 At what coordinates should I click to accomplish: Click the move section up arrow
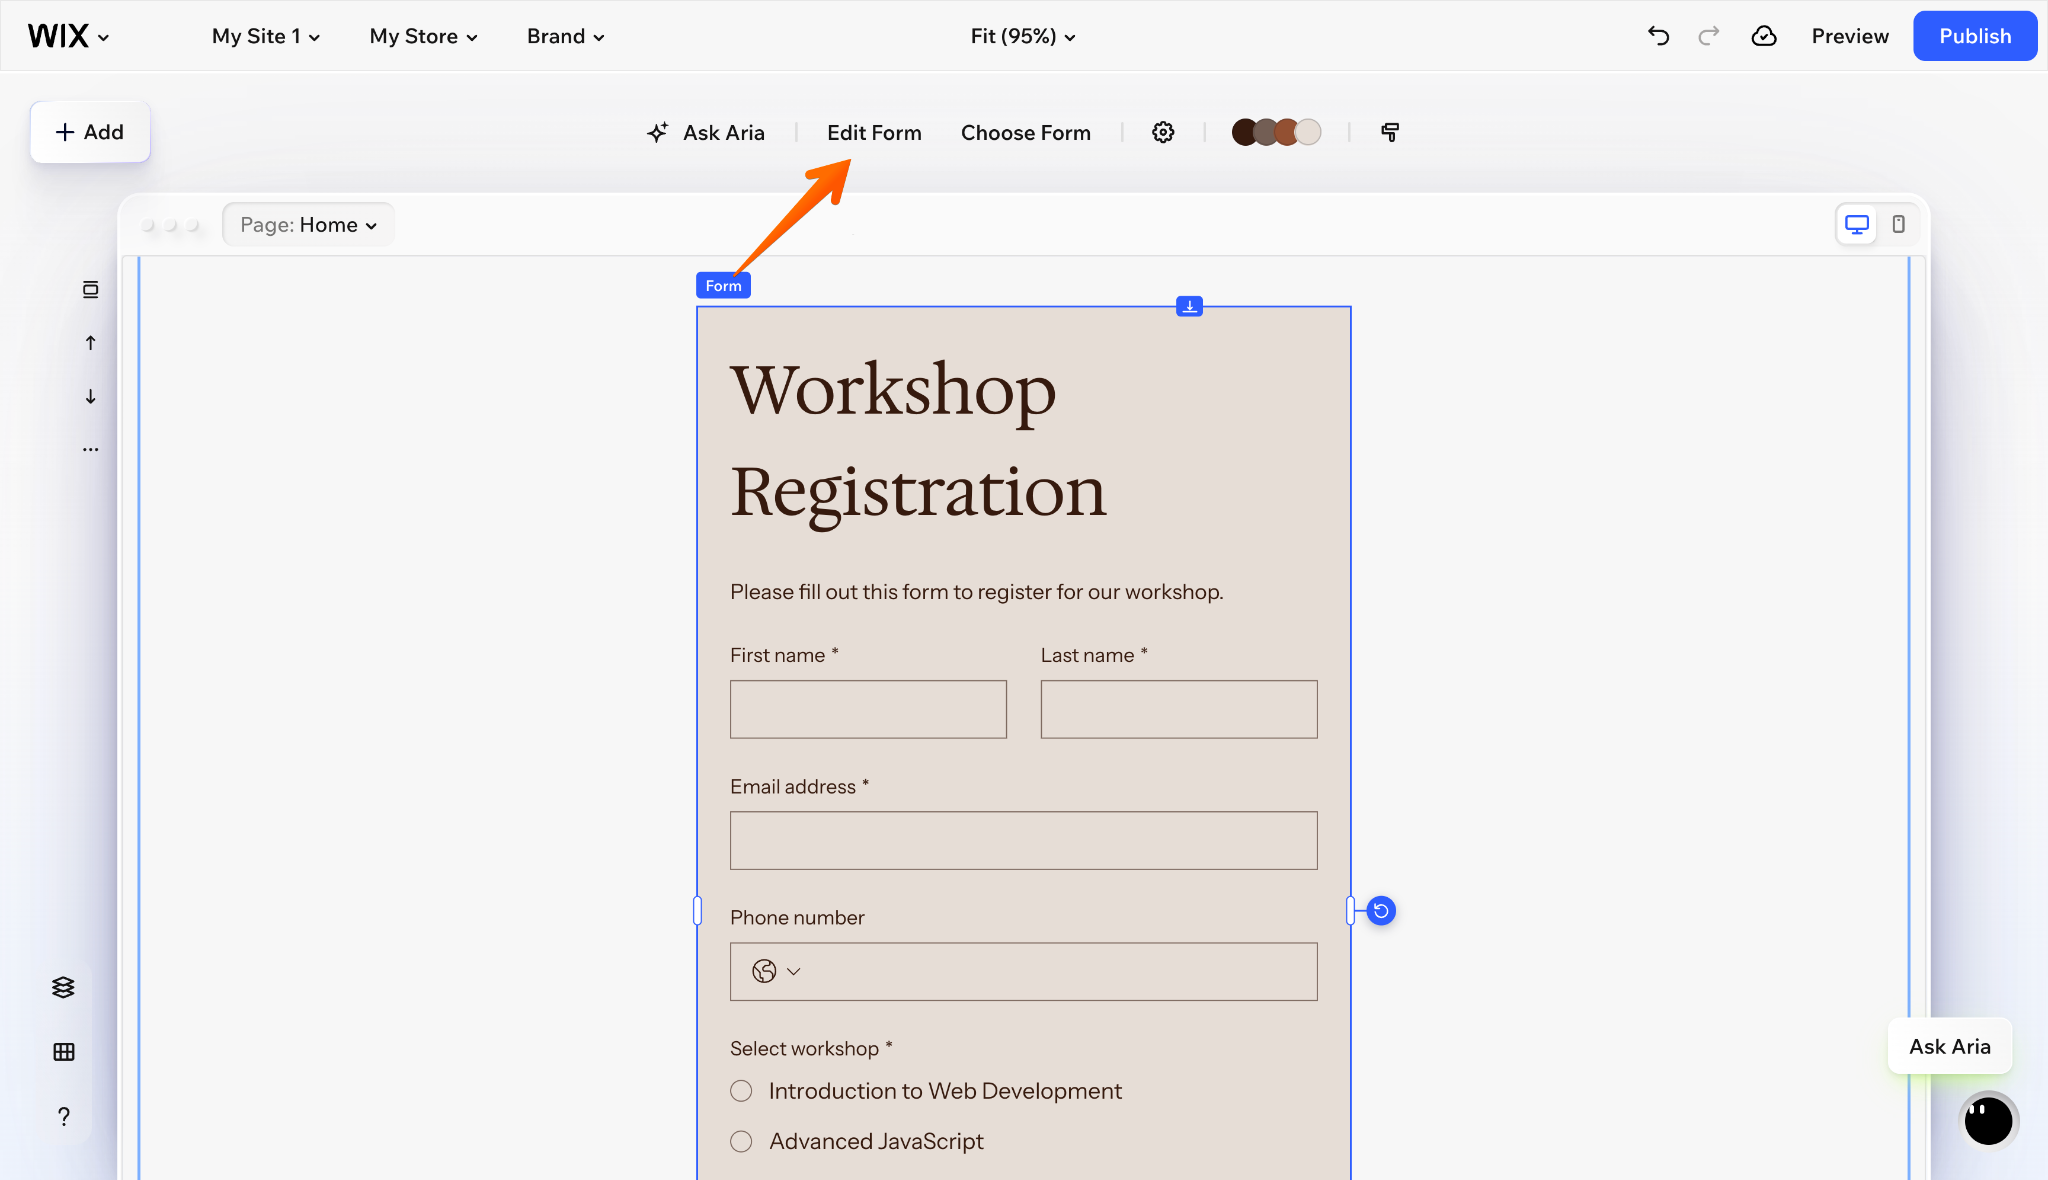[91, 343]
